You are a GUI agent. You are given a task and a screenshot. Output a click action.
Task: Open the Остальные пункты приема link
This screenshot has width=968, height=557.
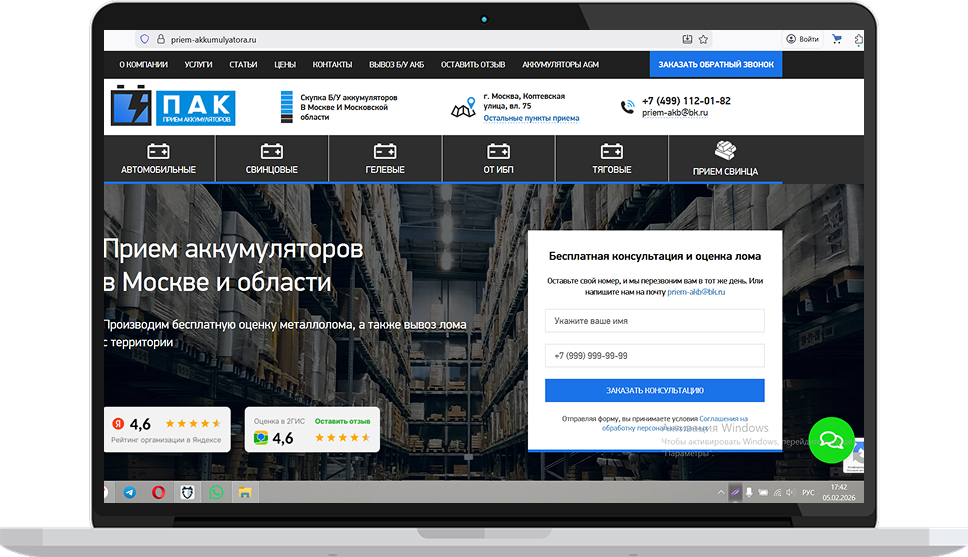531,118
